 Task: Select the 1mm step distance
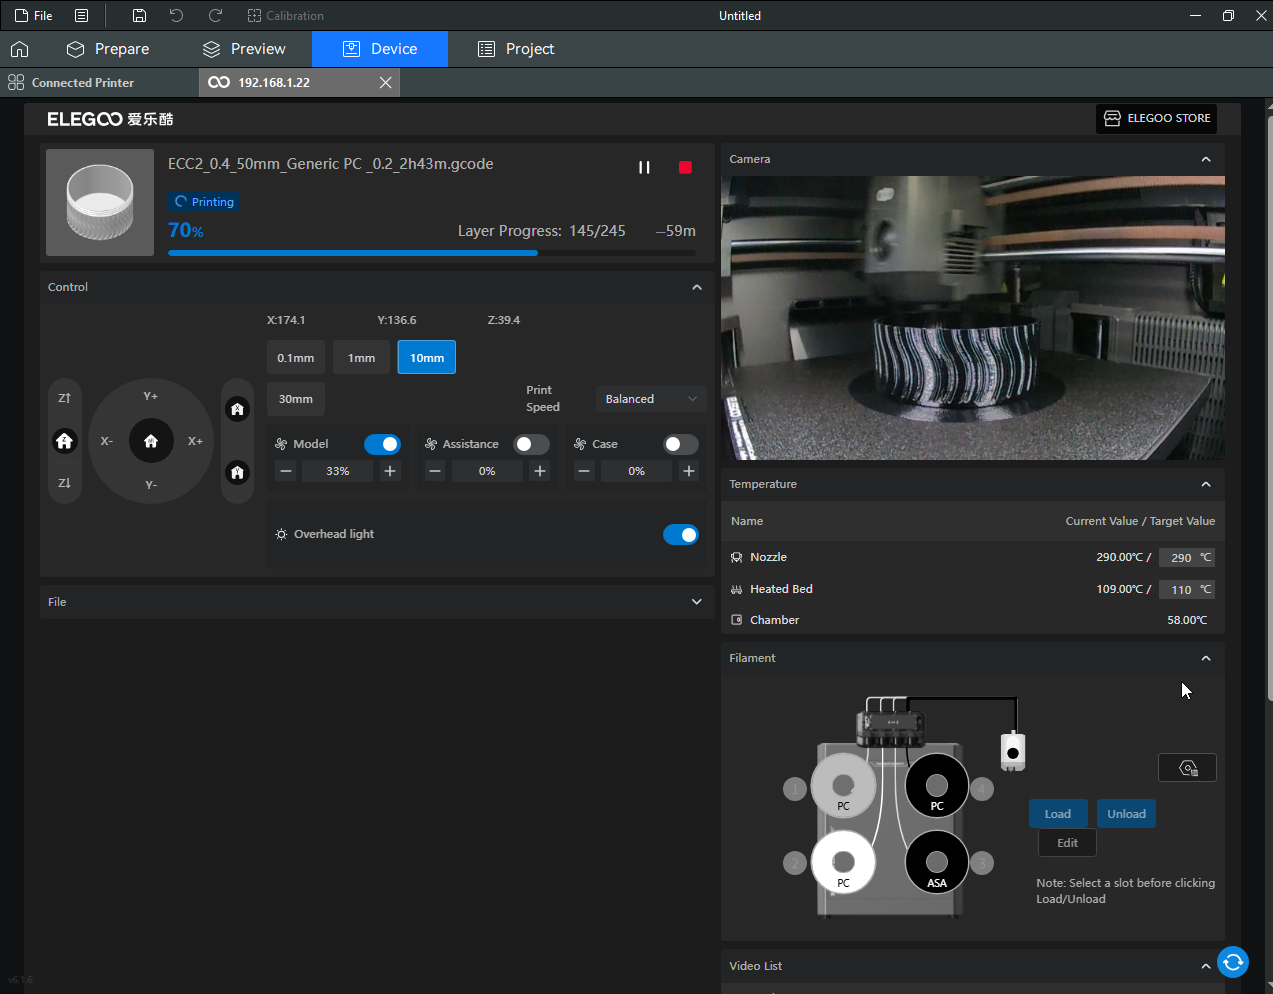(361, 358)
